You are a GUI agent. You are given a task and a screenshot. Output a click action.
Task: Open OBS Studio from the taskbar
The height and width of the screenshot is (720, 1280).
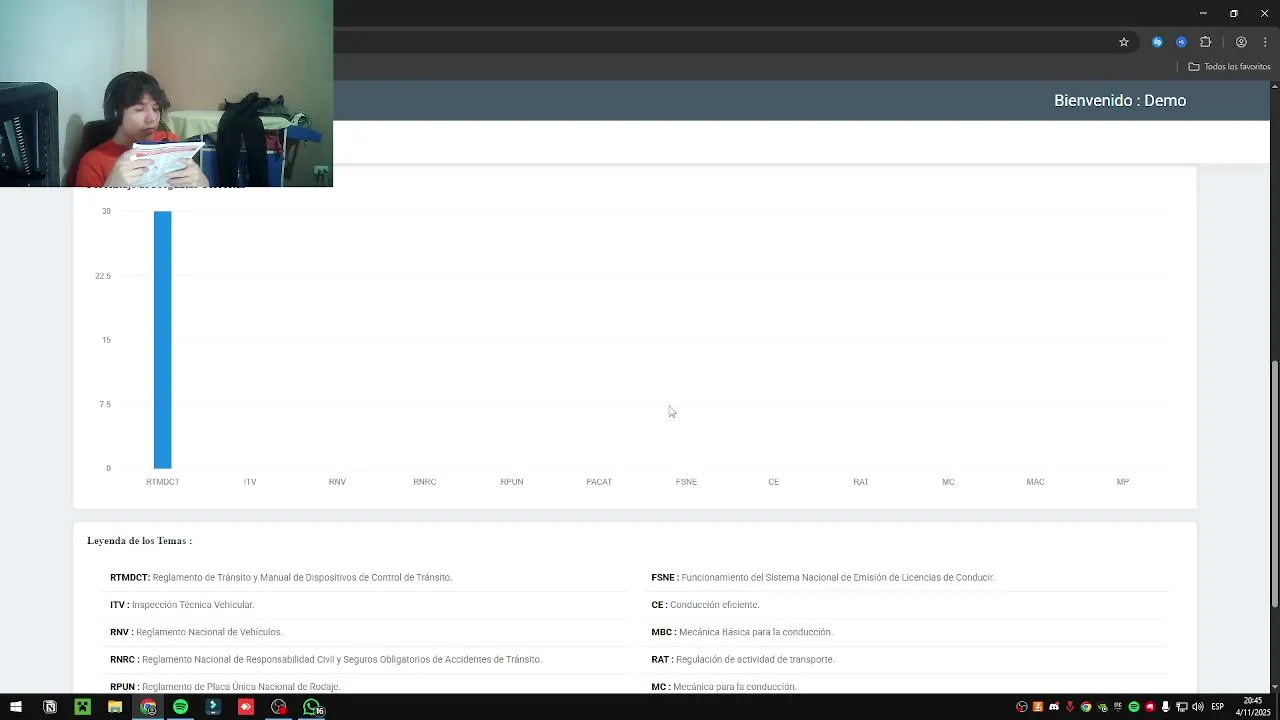pyautogui.click(x=279, y=707)
